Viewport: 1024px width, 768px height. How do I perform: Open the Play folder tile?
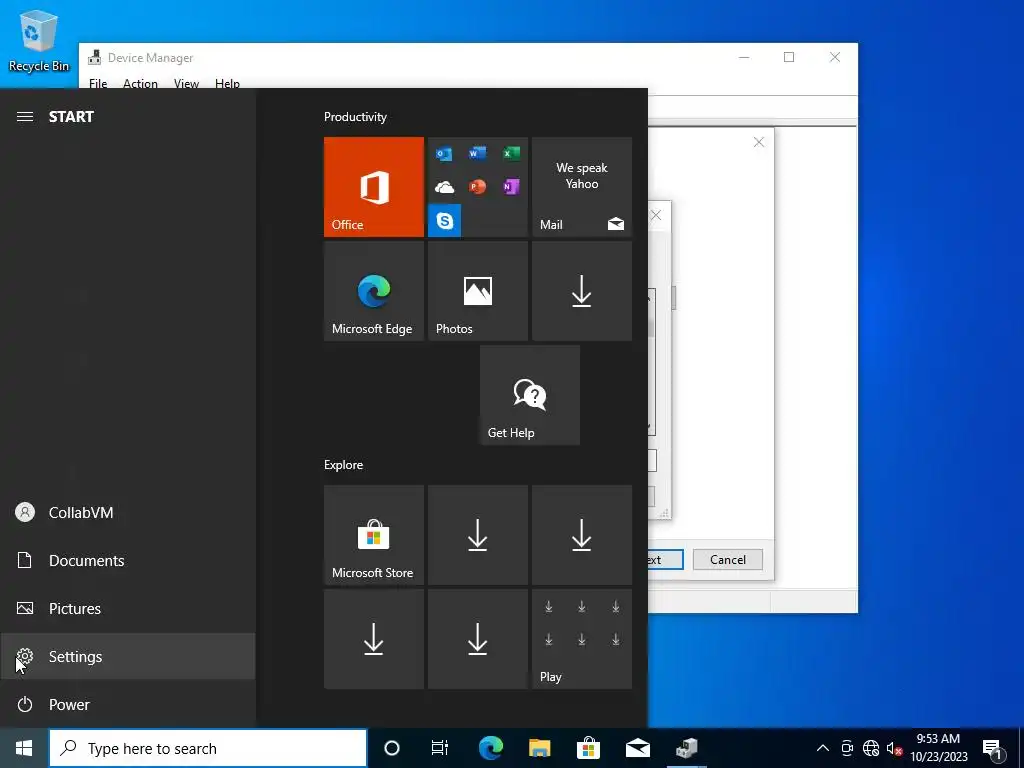pos(582,639)
